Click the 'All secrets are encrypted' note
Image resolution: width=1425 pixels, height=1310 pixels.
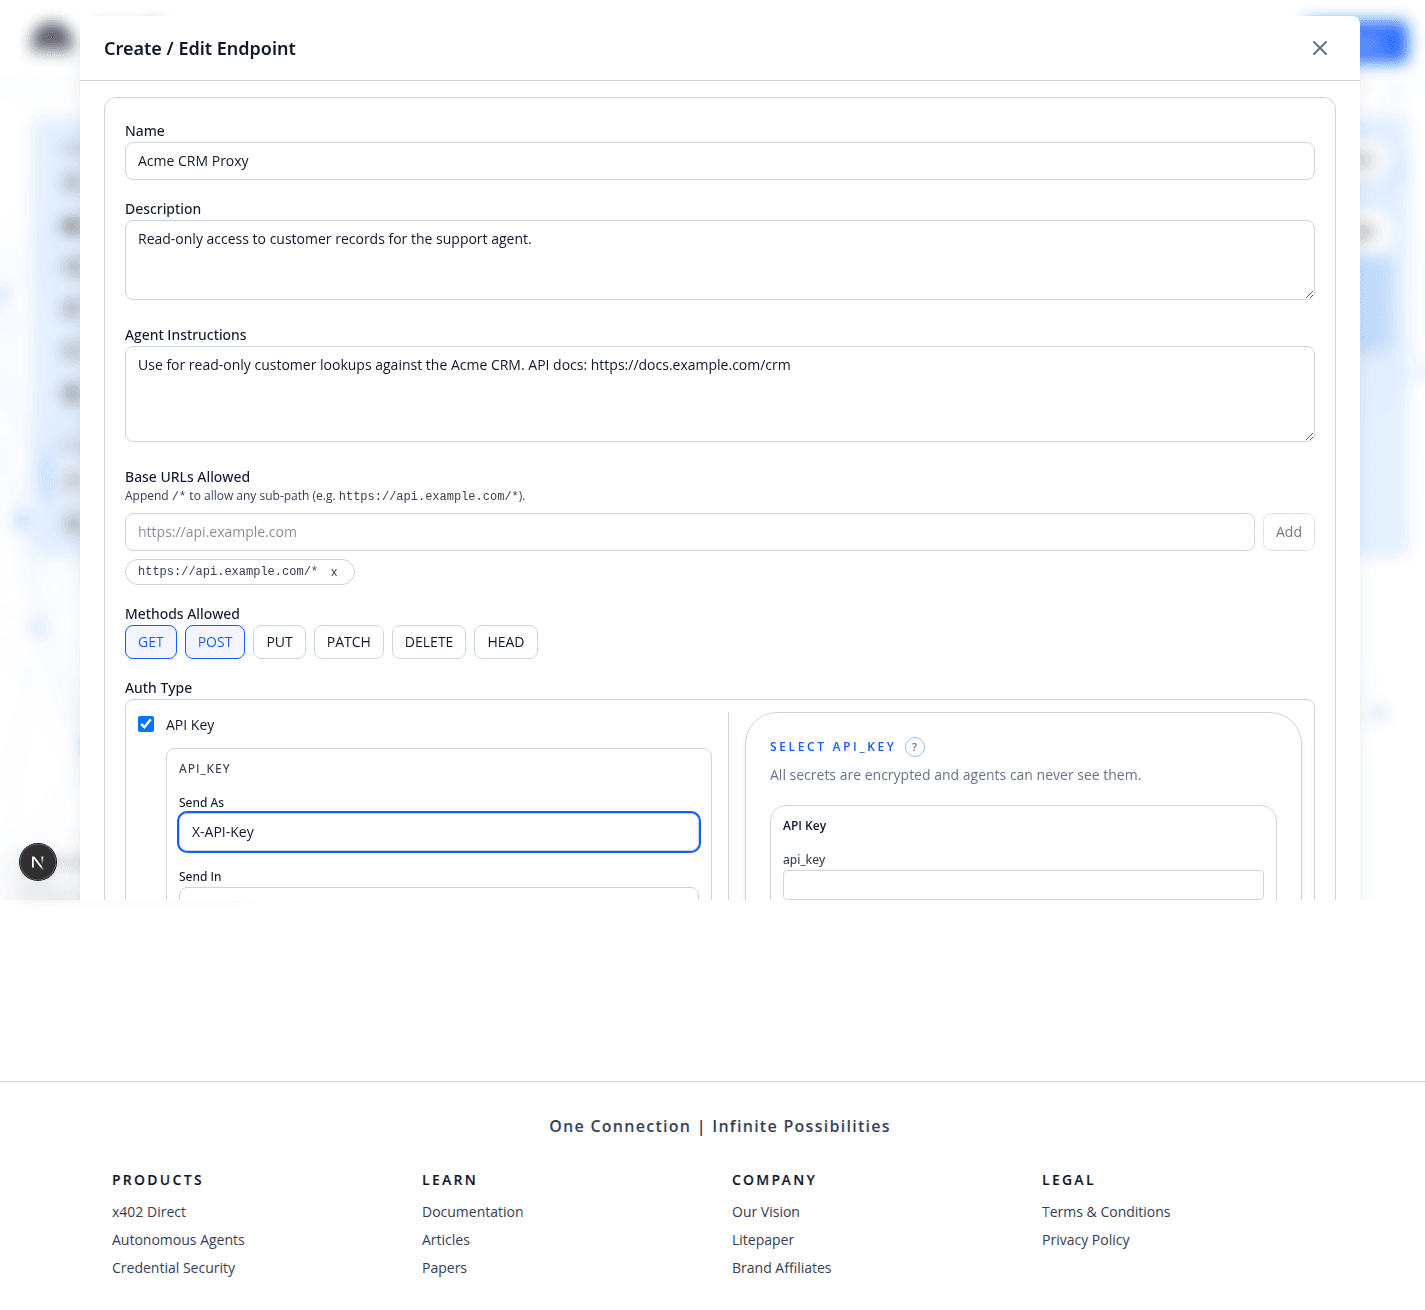click(955, 775)
